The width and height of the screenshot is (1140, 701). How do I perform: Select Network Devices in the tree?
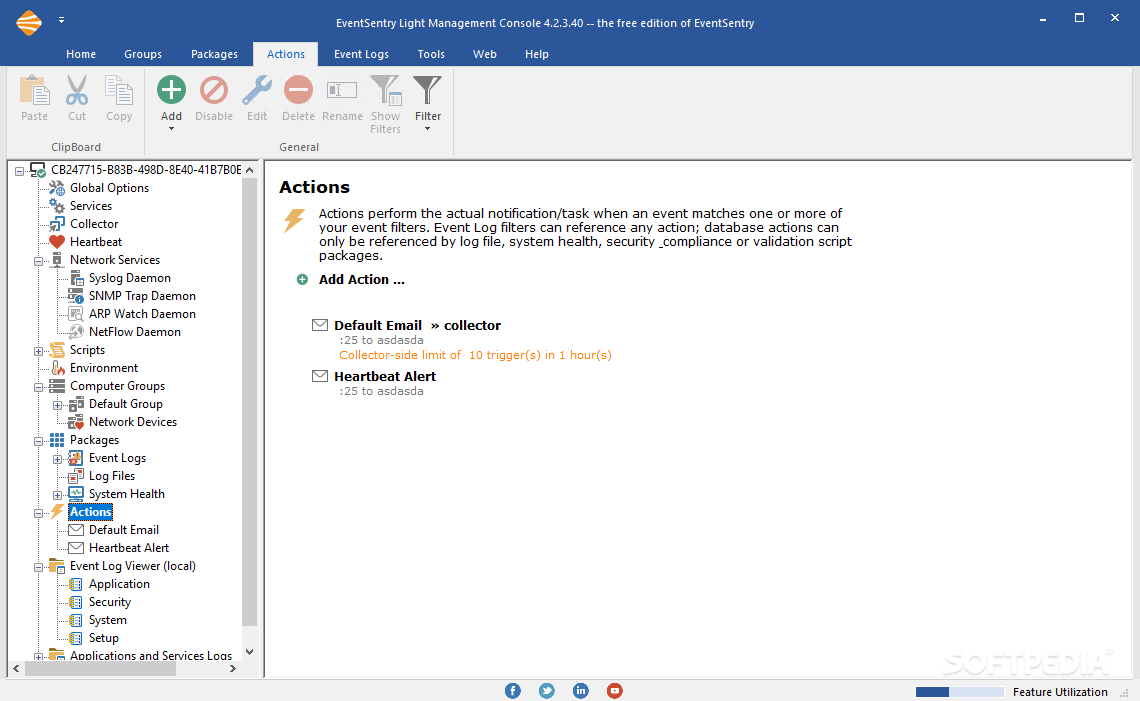point(132,422)
